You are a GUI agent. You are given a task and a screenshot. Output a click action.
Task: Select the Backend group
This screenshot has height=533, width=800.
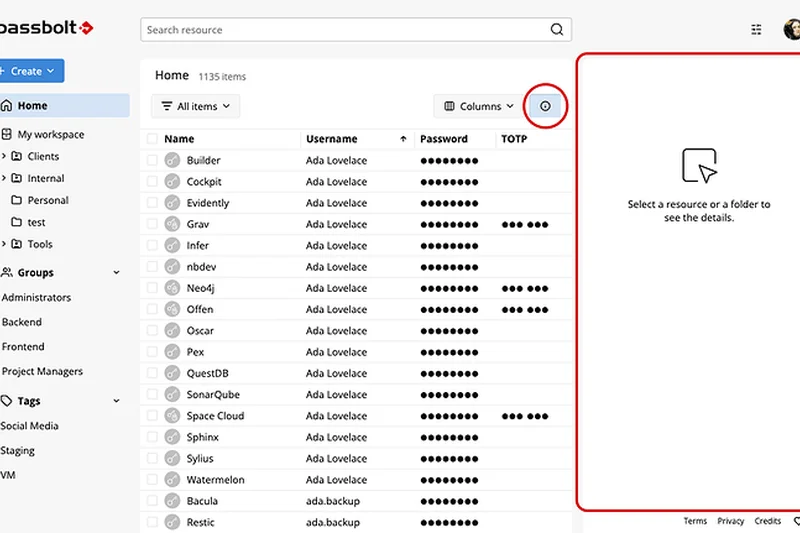tap(22, 322)
